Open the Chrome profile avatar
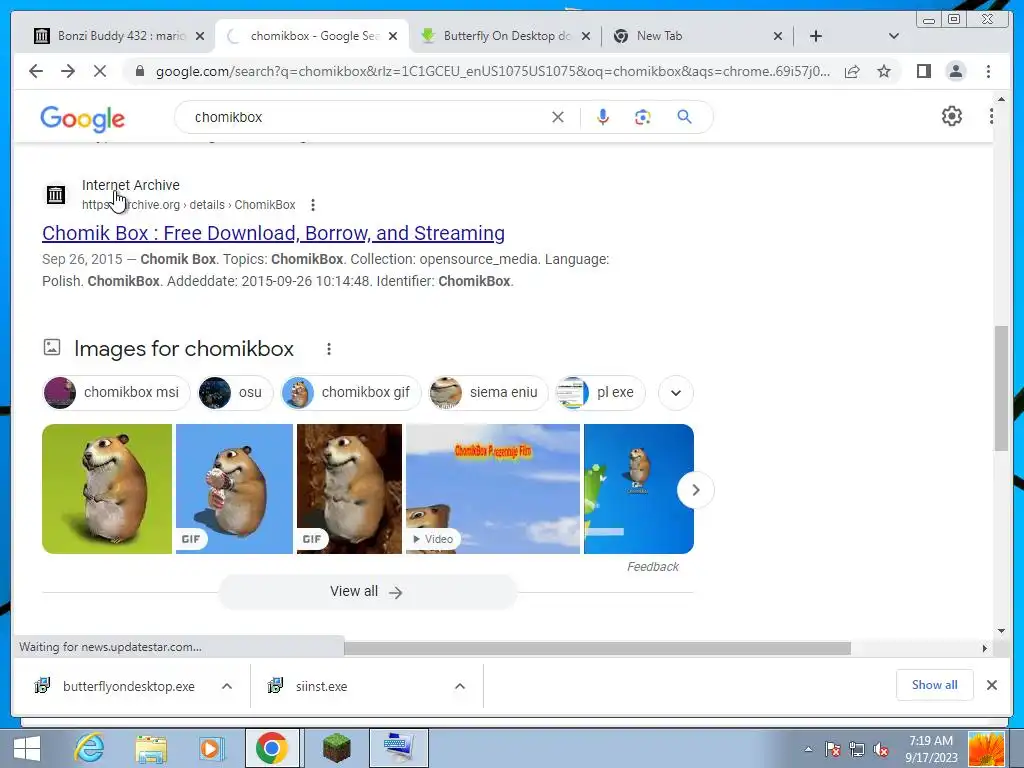The image size is (1024, 768). click(x=955, y=71)
